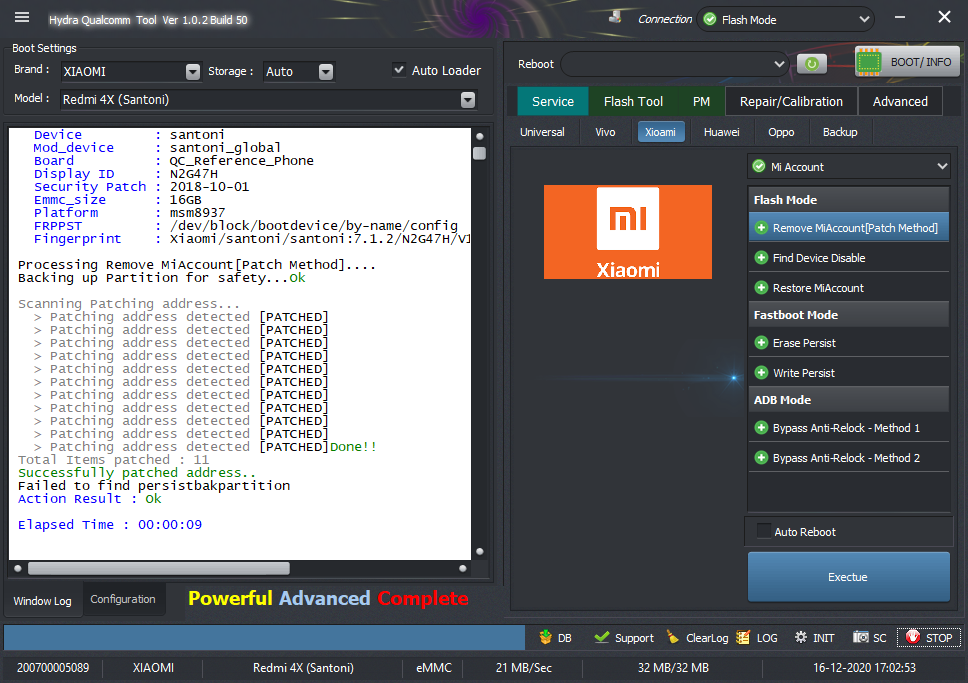The image size is (968, 683).
Task: Select Erase Persist option
Action: [849, 343]
